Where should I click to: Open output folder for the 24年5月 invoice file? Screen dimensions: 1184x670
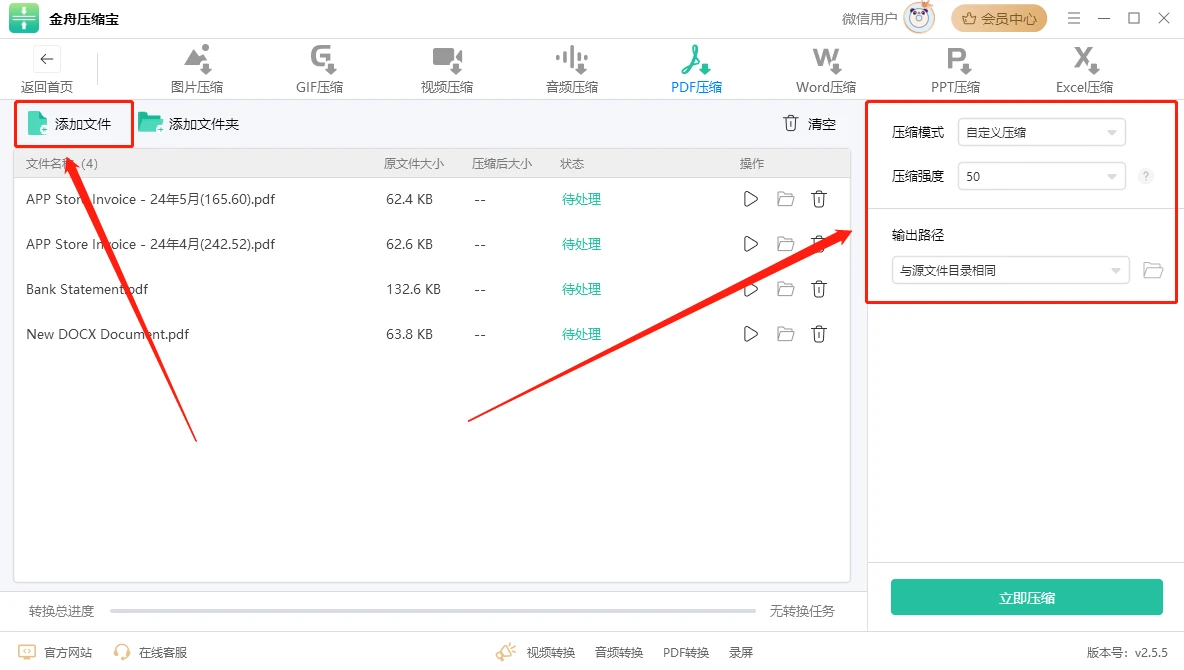pyautogui.click(x=785, y=199)
